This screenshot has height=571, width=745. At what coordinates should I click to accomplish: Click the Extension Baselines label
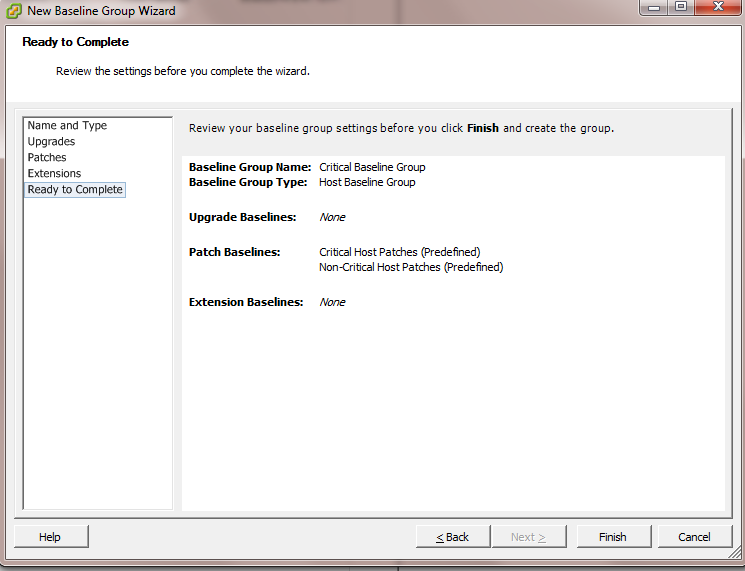pos(246,302)
